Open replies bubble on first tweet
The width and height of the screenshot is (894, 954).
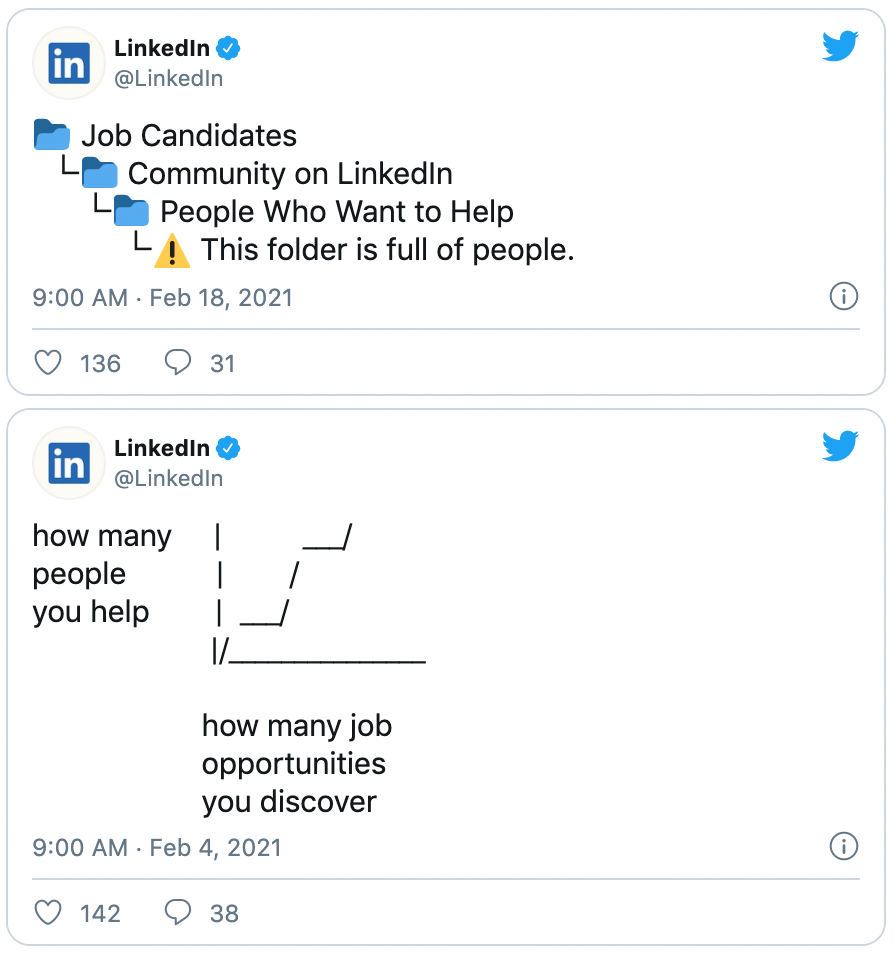click(x=178, y=363)
